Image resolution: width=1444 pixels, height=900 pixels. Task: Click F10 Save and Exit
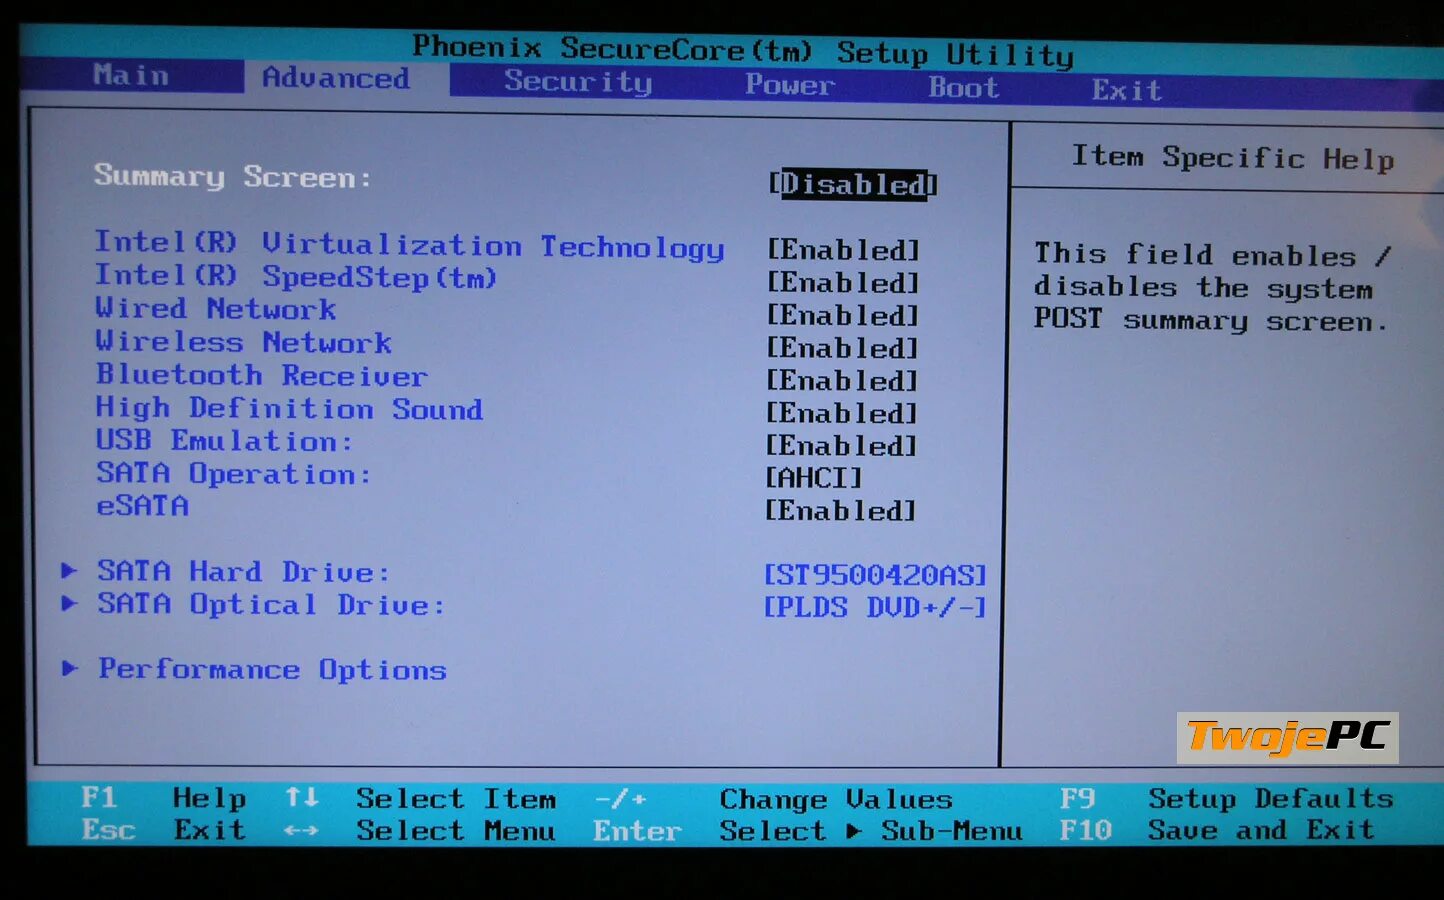coord(1217,830)
